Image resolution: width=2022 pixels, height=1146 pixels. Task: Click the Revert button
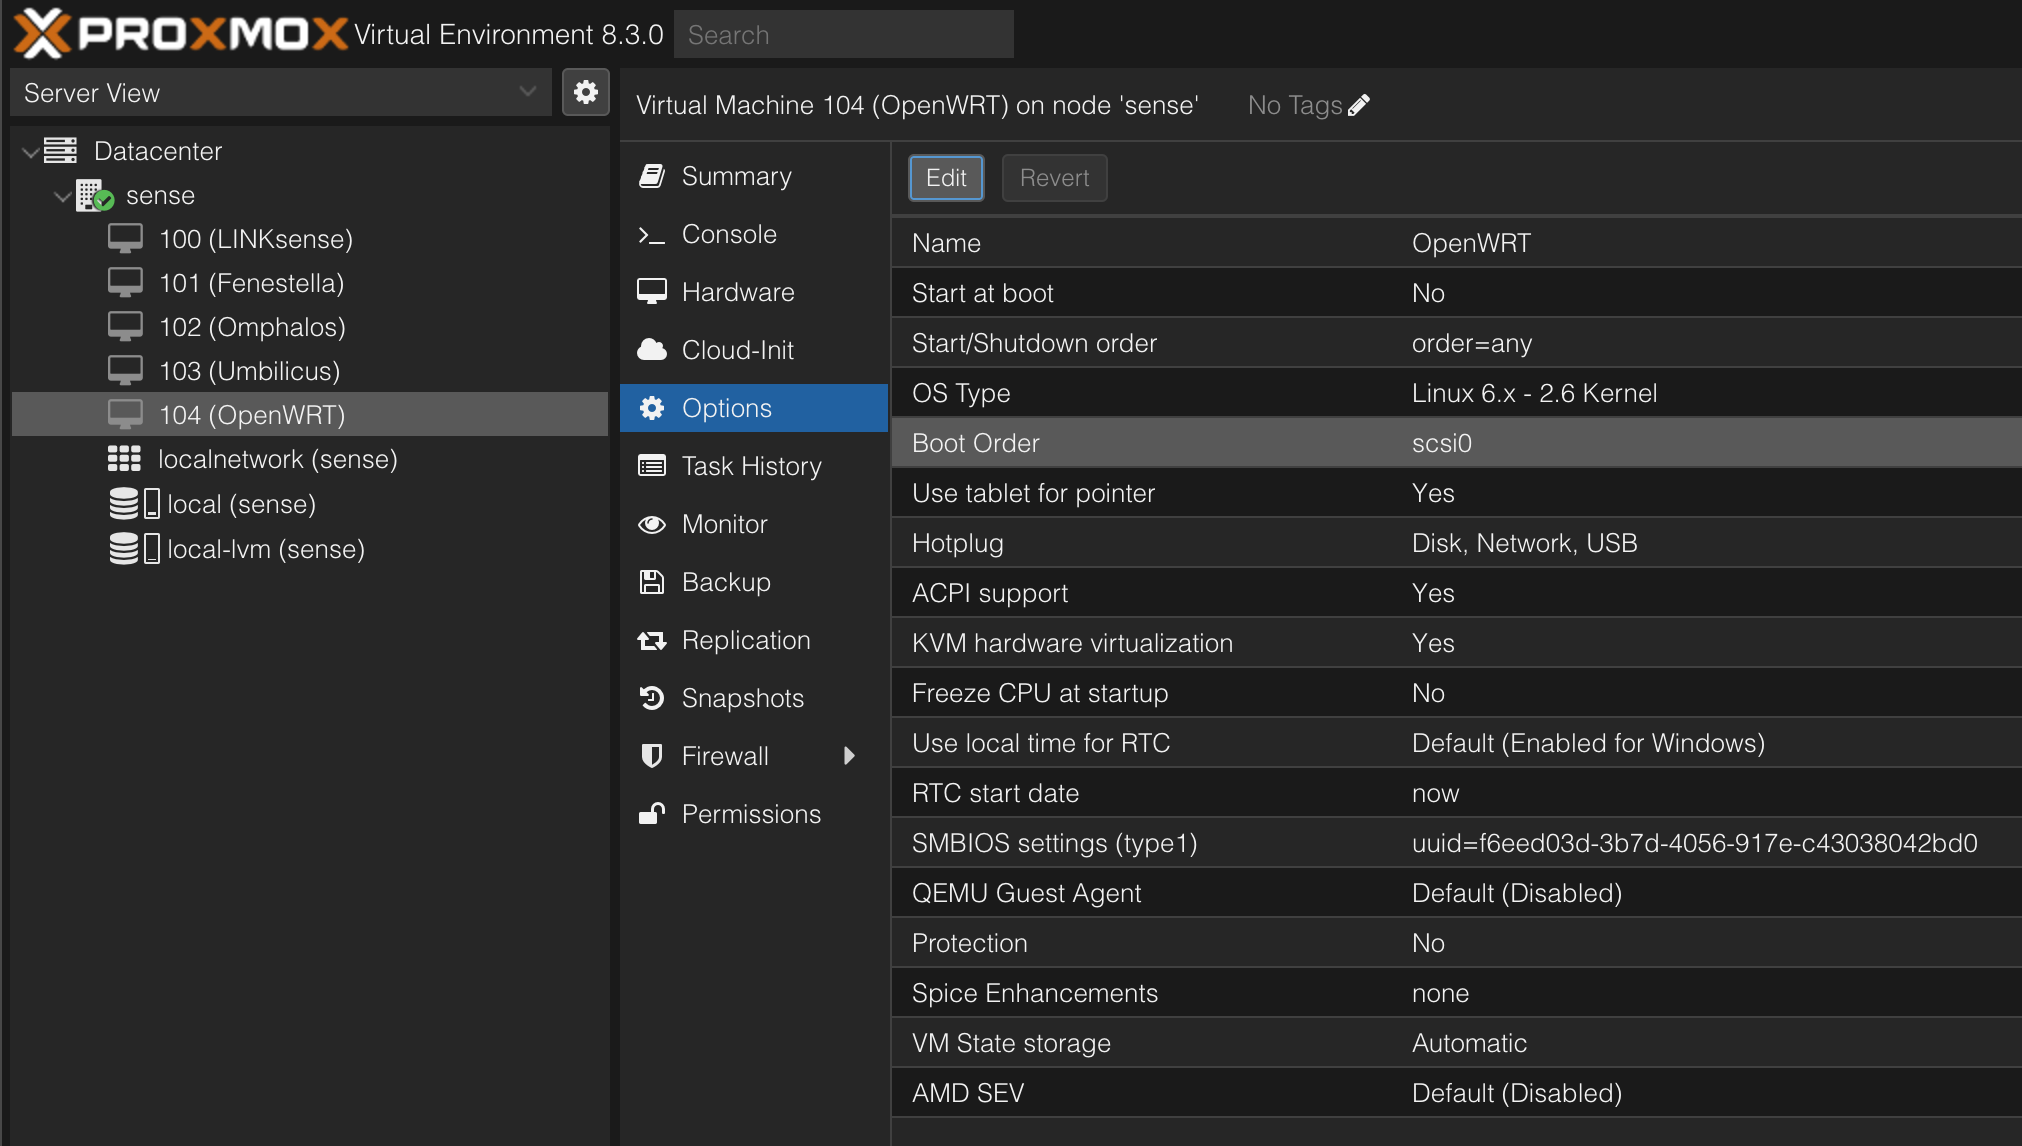click(x=1054, y=177)
